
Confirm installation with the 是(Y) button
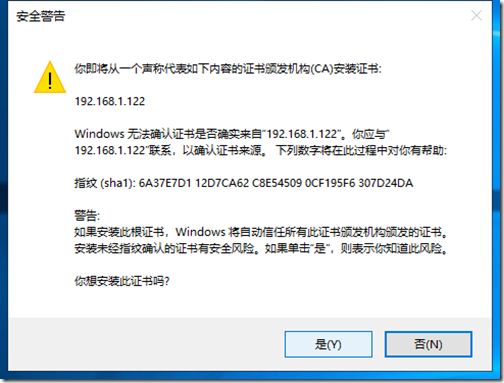coord(328,344)
